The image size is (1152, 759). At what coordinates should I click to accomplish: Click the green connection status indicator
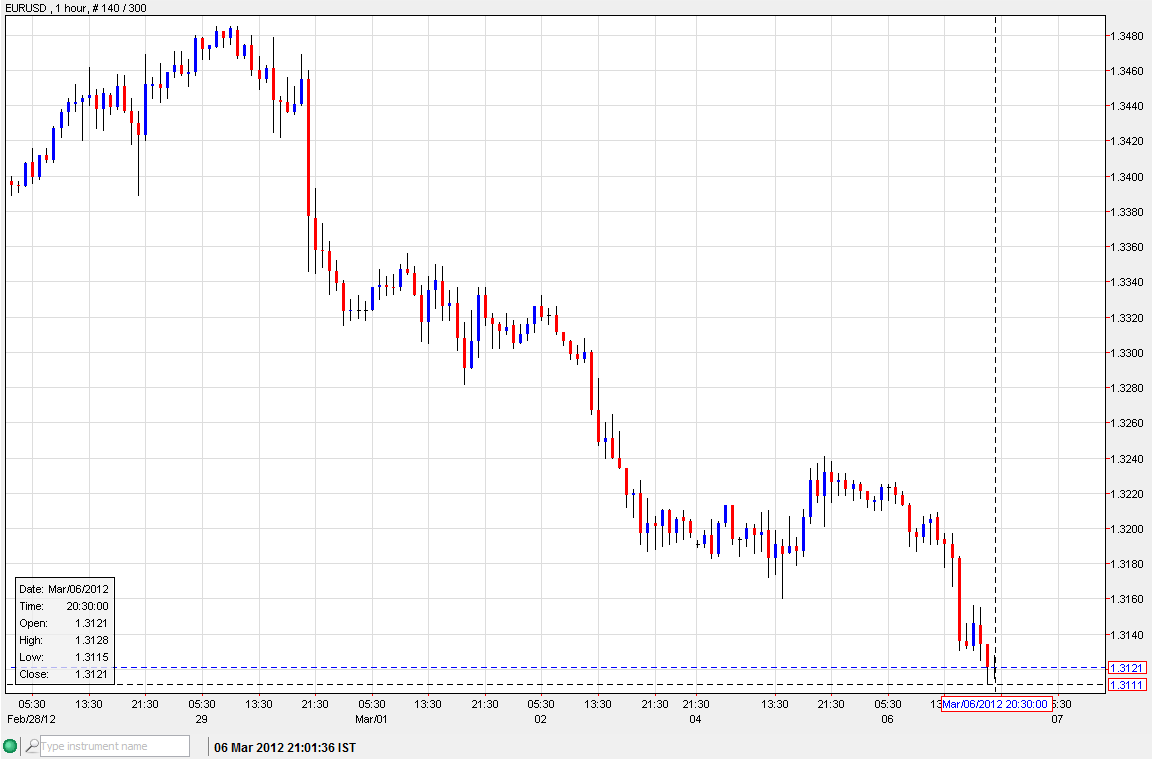tap(10, 747)
